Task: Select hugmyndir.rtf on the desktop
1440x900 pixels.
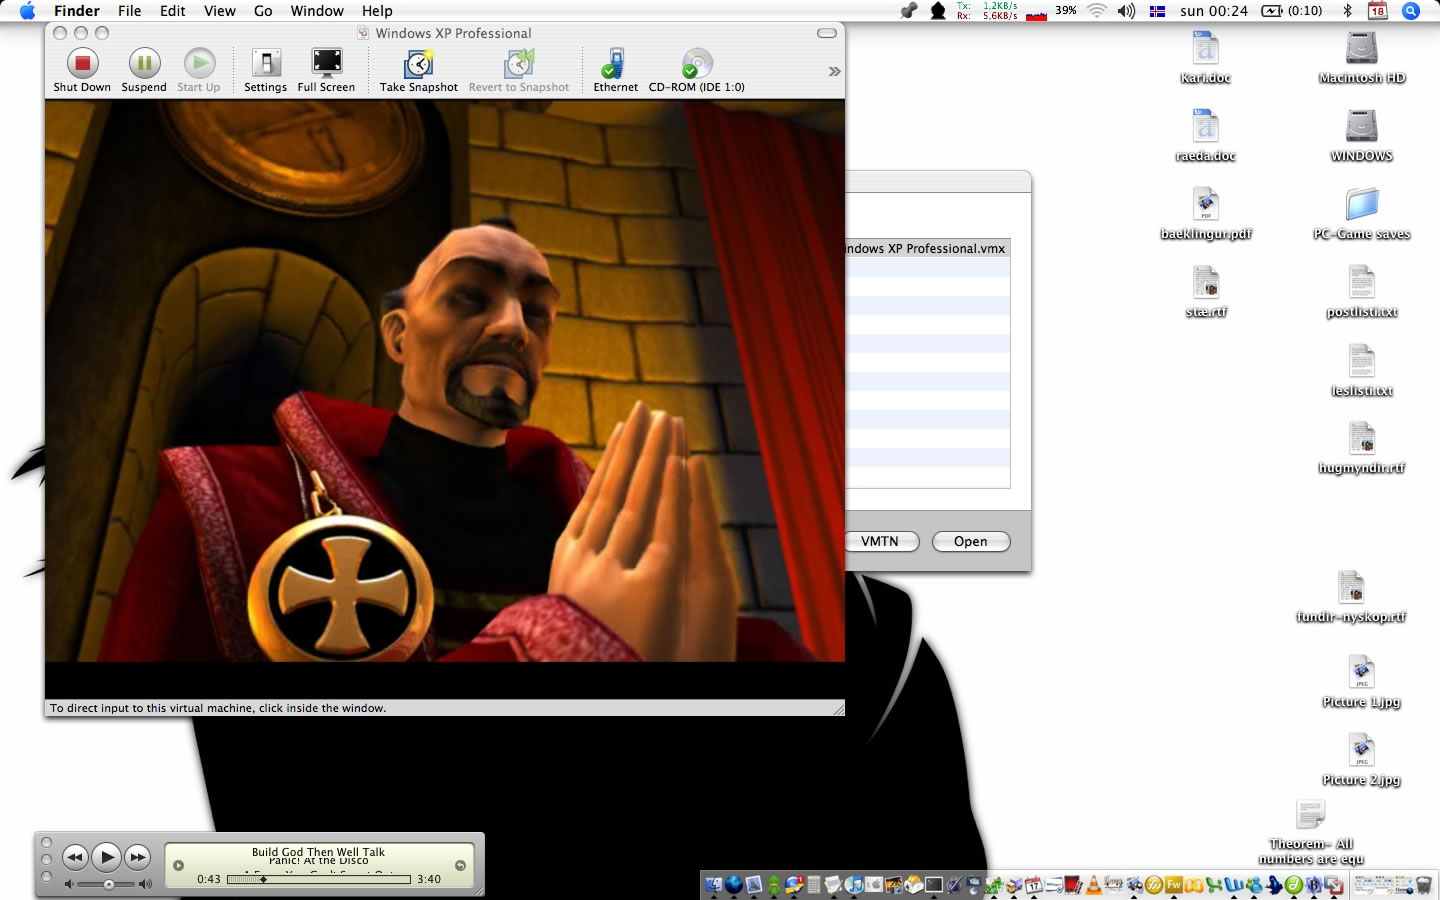Action: click(1361, 448)
